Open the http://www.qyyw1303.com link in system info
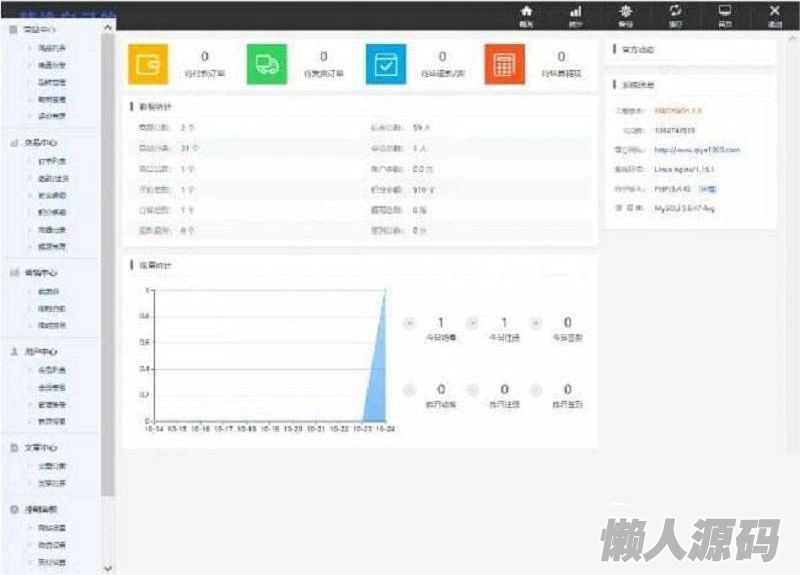800x575 pixels. (697, 150)
